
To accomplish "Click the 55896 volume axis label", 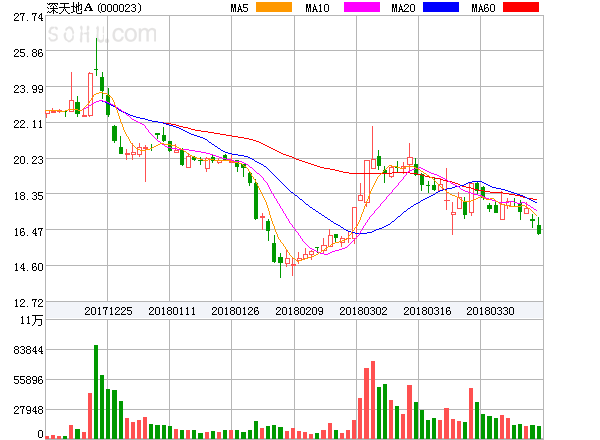I will pyautogui.click(x=28, y=380).
